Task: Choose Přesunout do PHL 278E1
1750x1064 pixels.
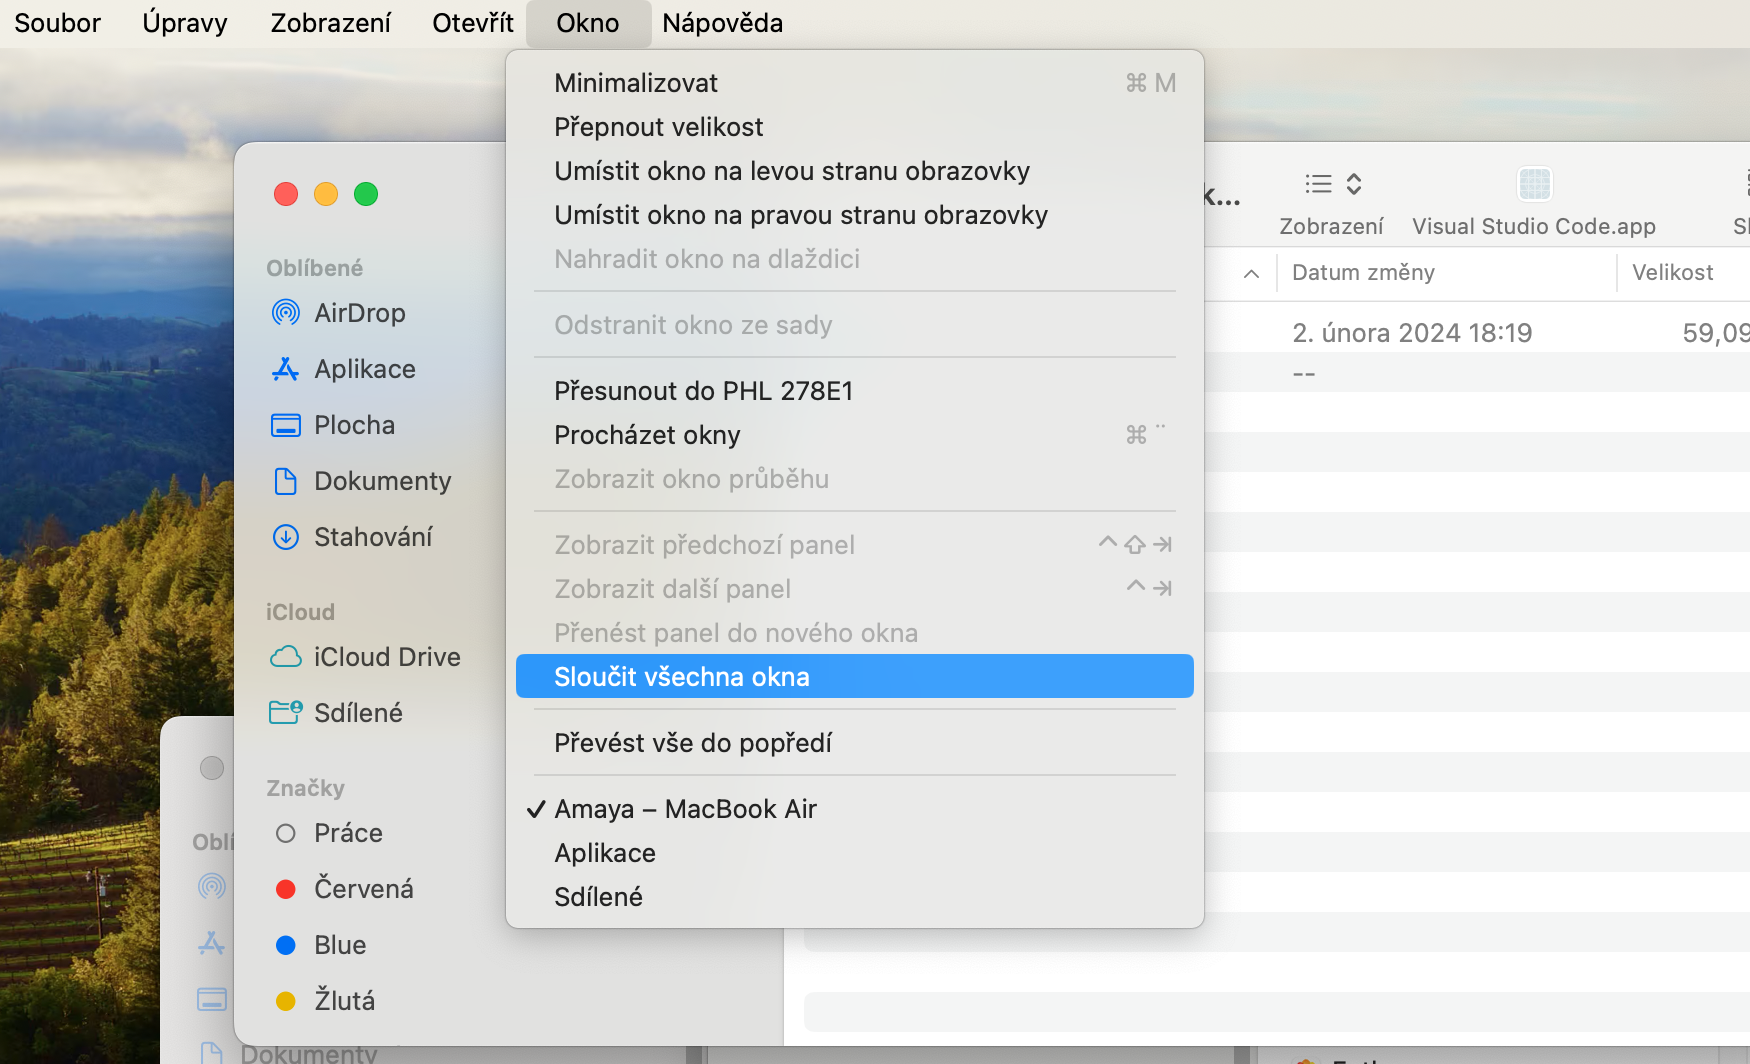Action: point(855,391)
